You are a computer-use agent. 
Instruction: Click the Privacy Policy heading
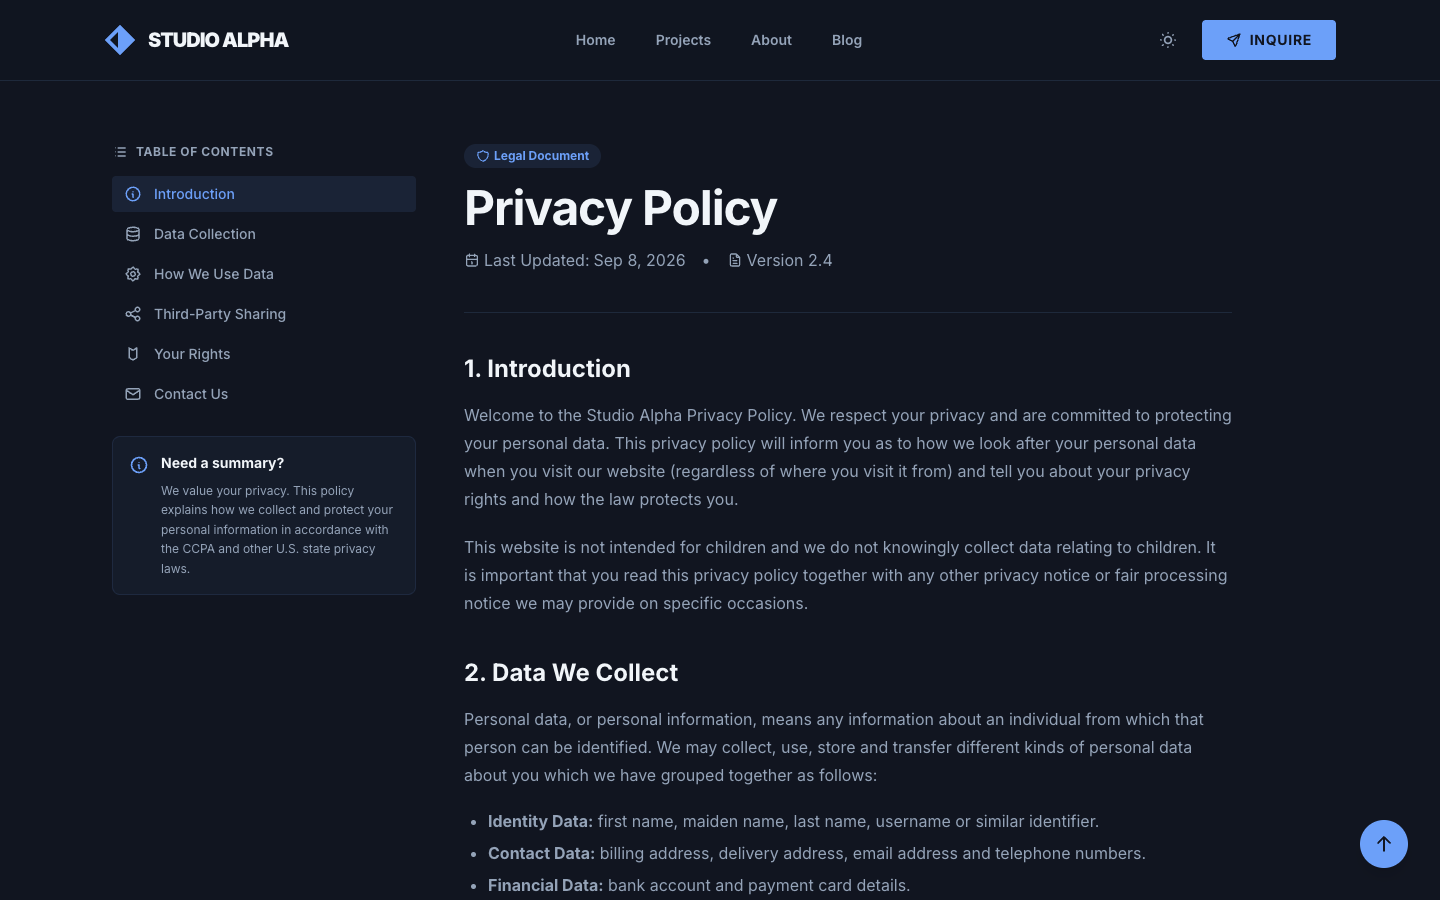click(x=620, y=208)
